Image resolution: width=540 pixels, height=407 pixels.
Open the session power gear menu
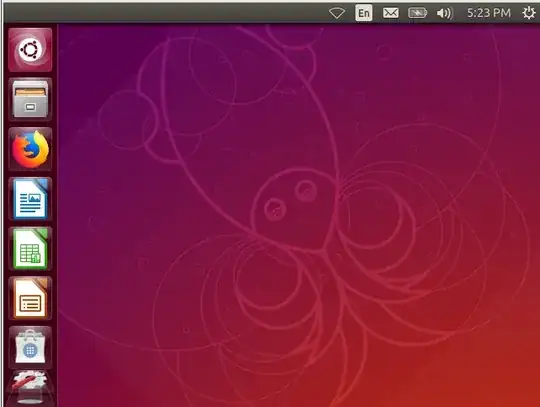(529, 13)
